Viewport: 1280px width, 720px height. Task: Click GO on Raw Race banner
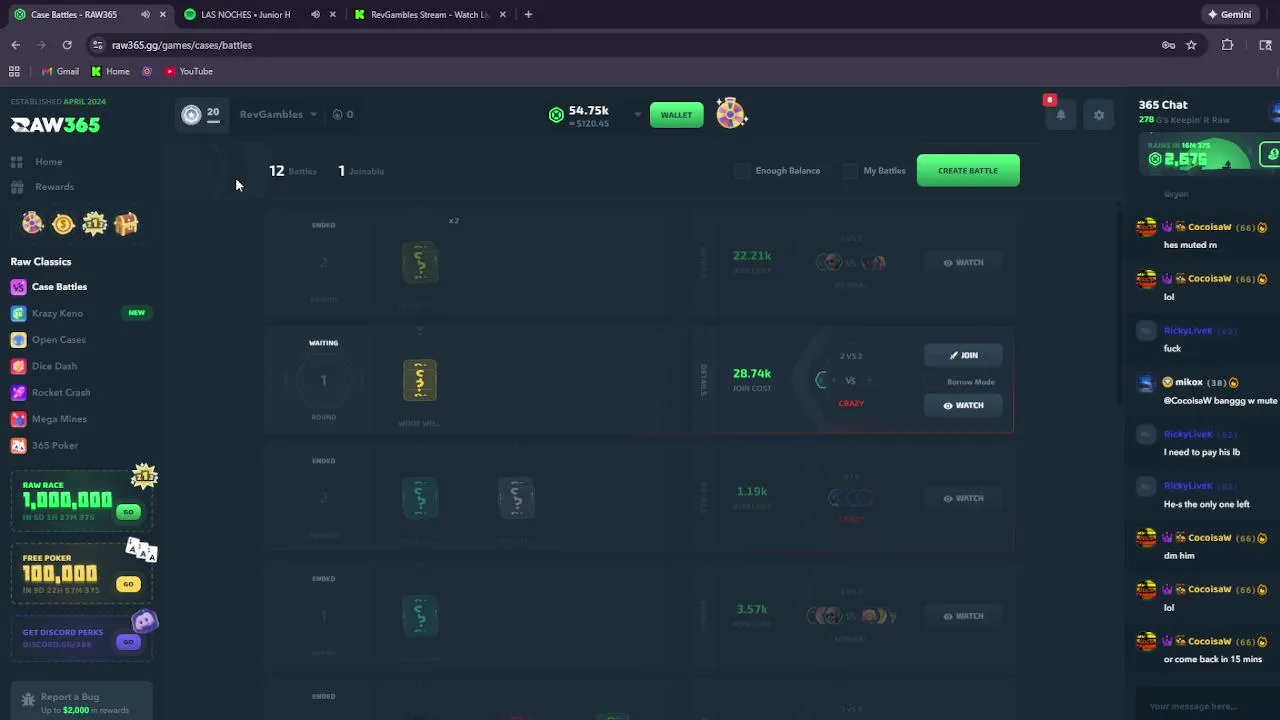128,512
